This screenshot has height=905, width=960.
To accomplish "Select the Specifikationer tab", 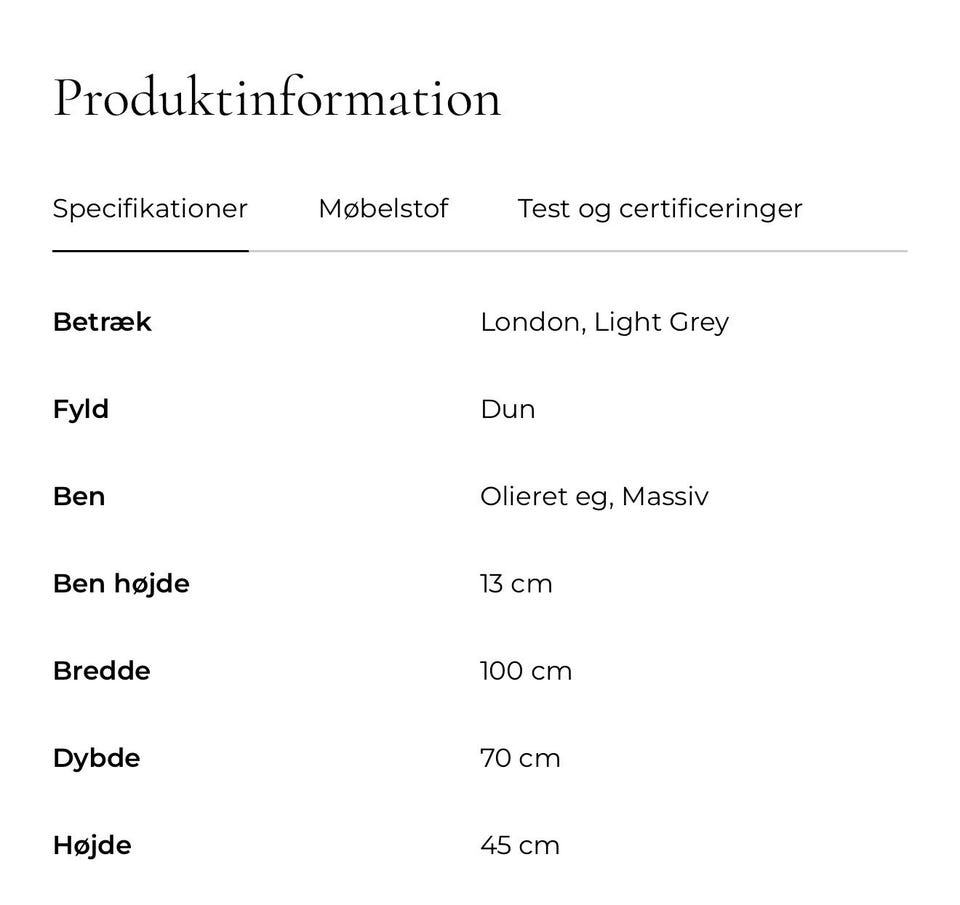I will click(150, 209).
